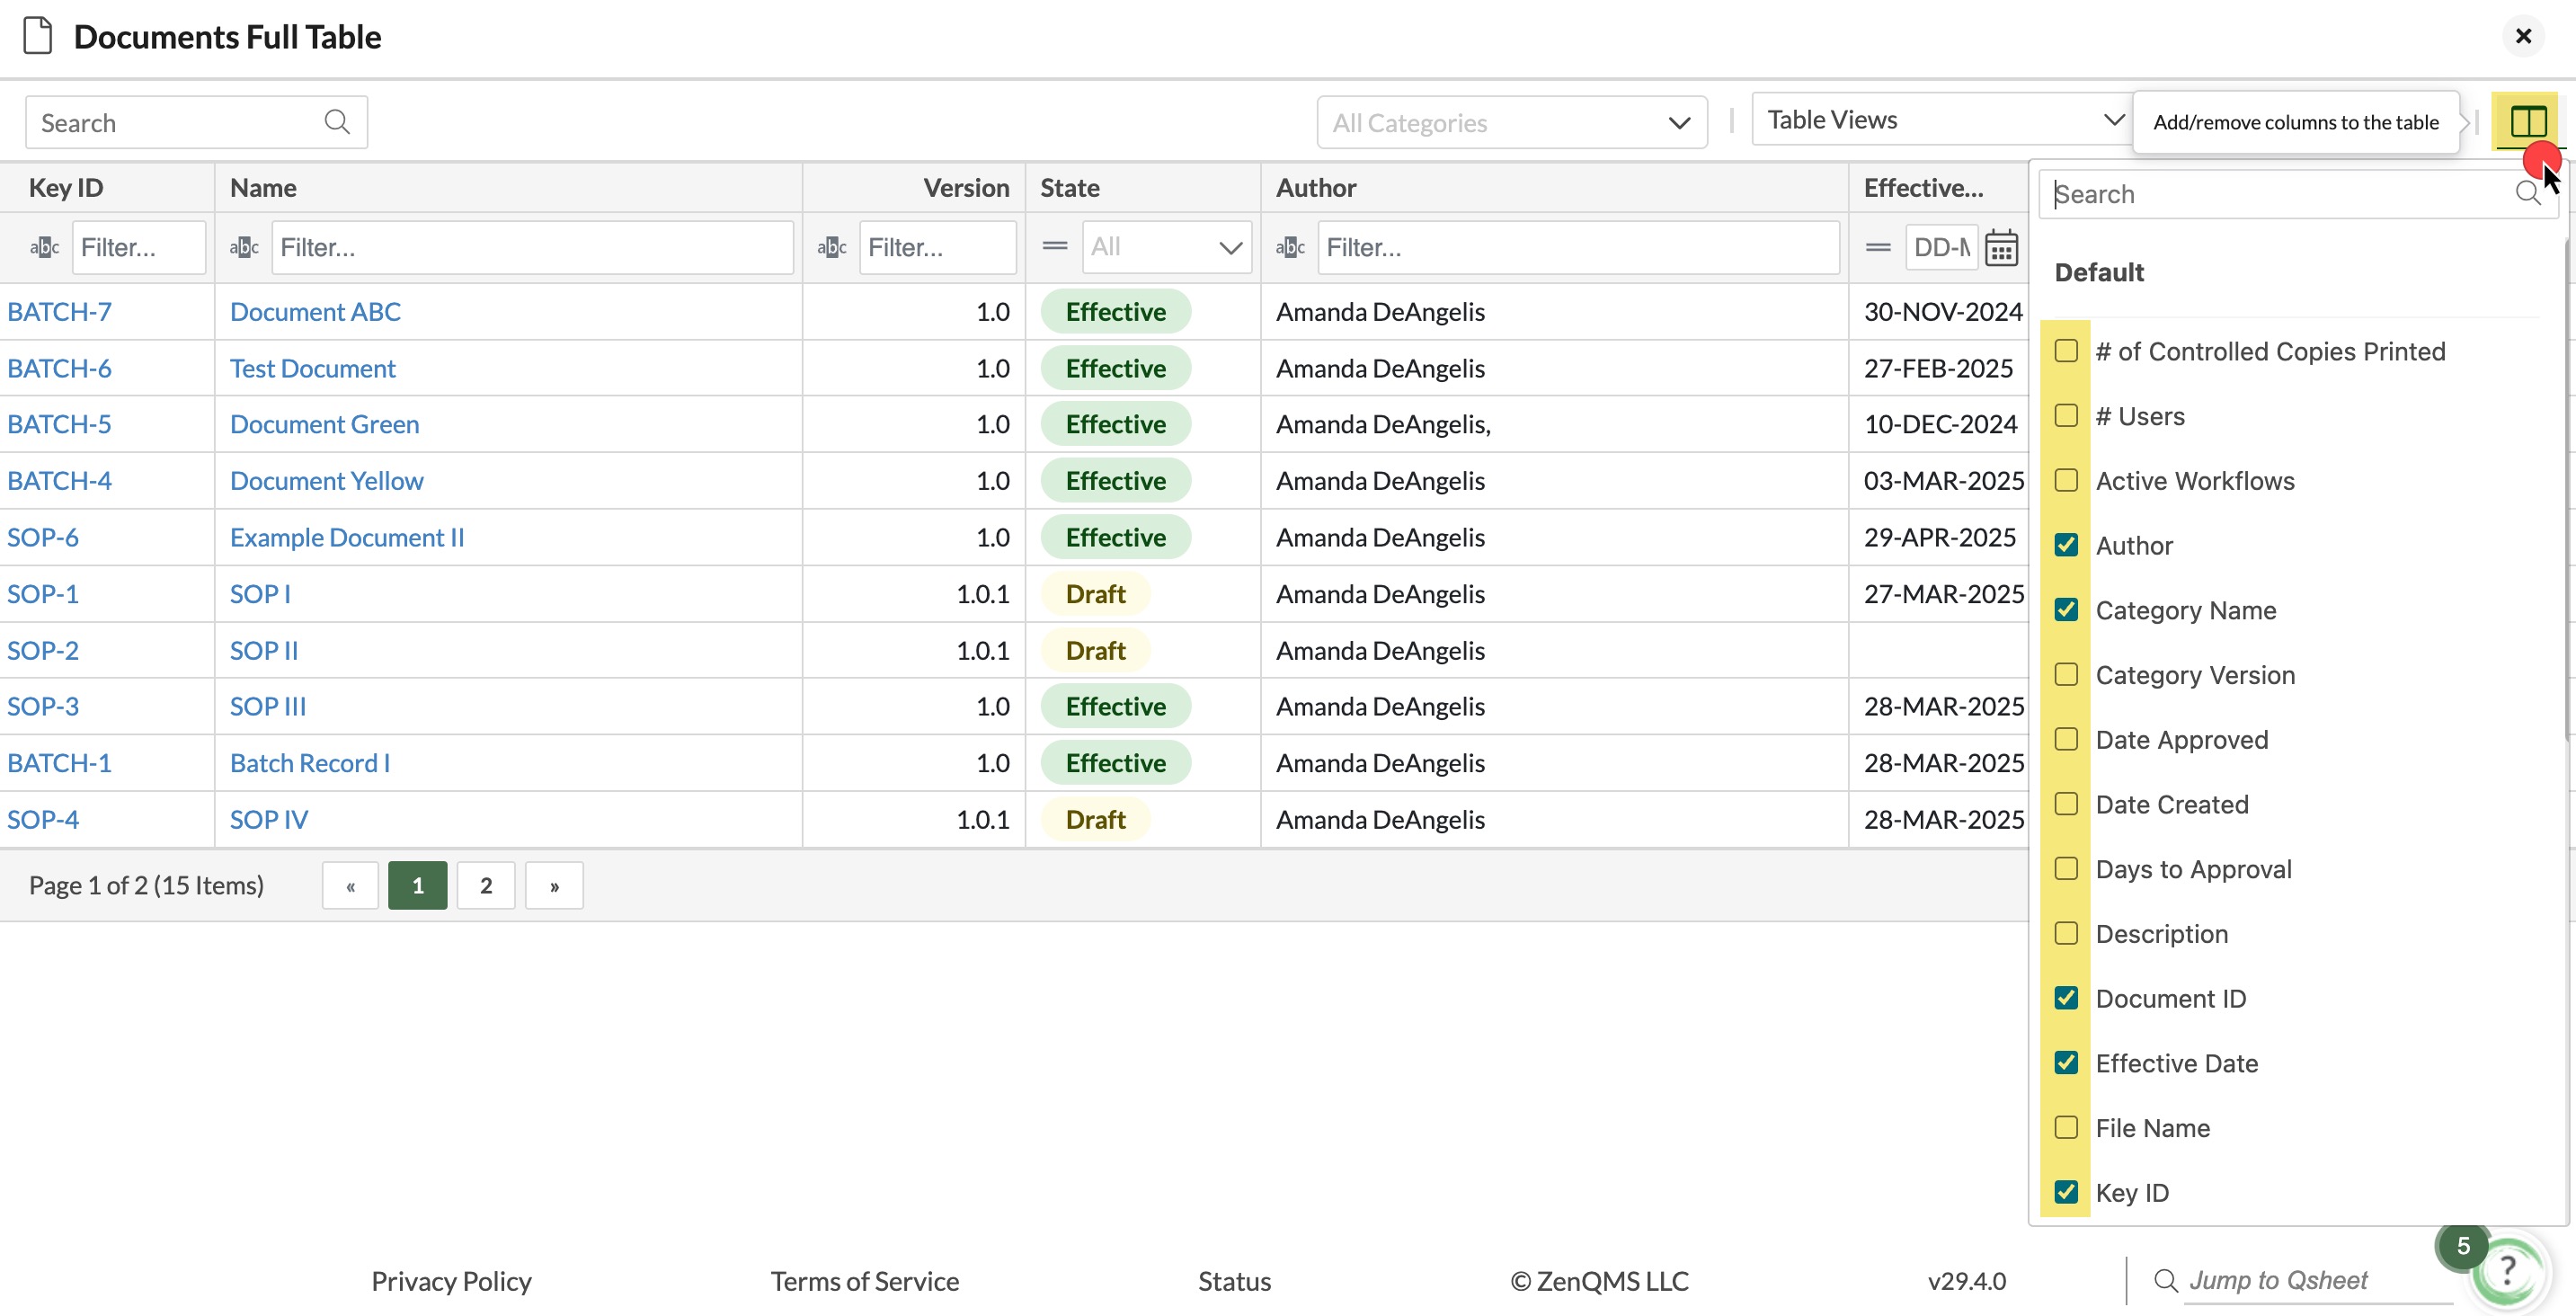Click the Effective date equals operator icon
The image size is (2576, 1316).
(x=1878, y=247)
